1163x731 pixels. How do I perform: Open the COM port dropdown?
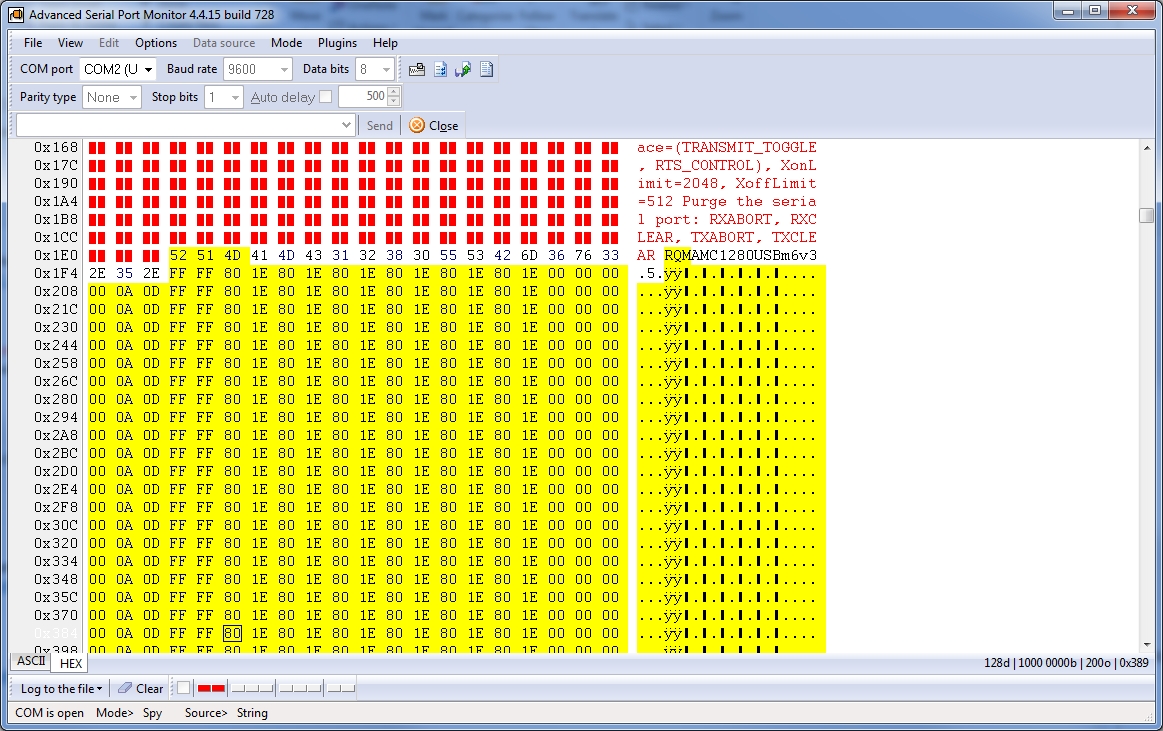pyautogui.click(x=149, y=69)
